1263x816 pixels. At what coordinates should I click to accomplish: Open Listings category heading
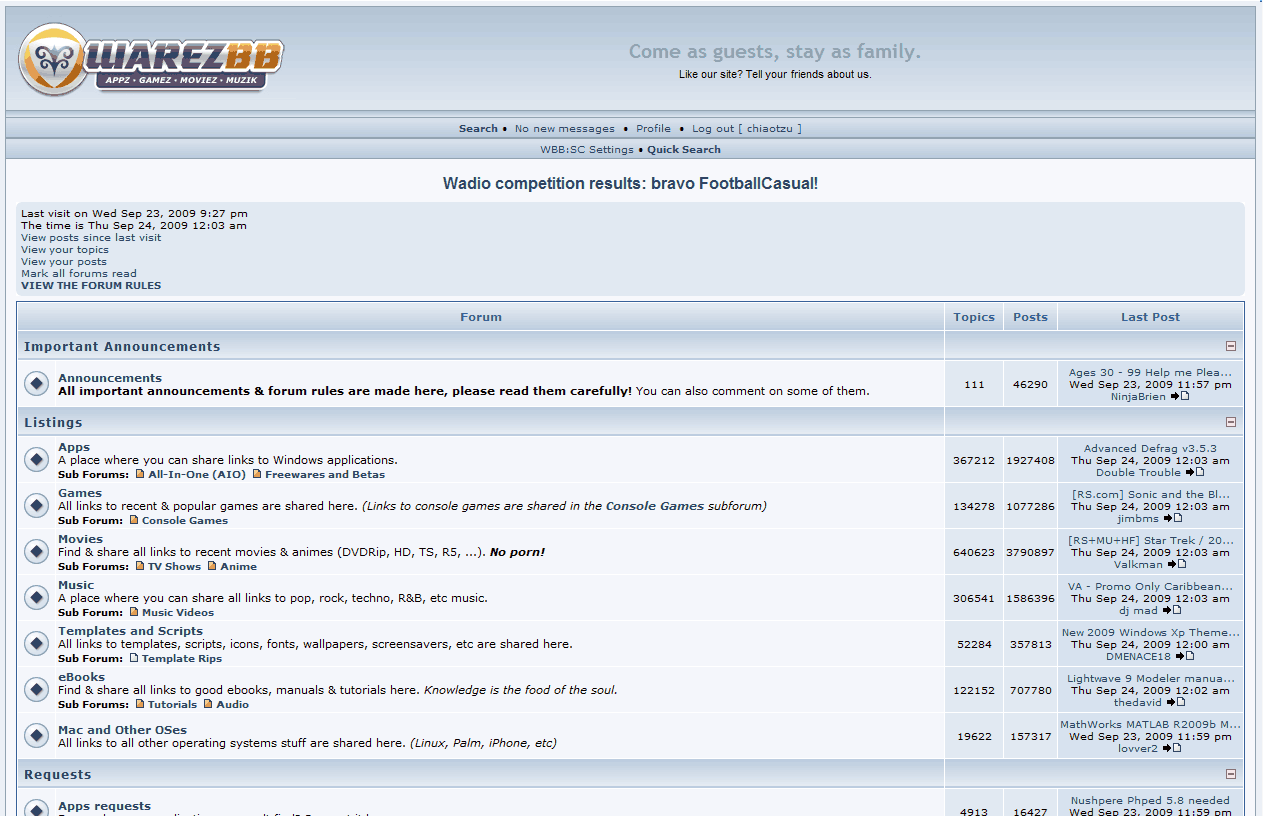point(53,422)
